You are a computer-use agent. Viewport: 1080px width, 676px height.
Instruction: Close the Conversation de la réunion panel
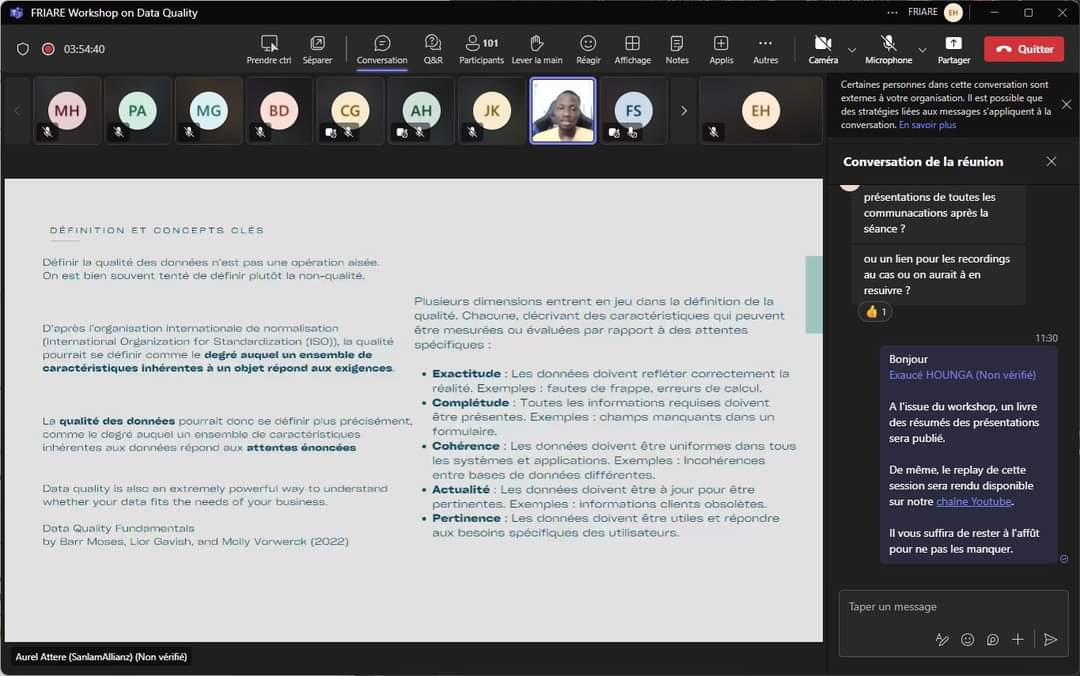[x=1051, y=162]
